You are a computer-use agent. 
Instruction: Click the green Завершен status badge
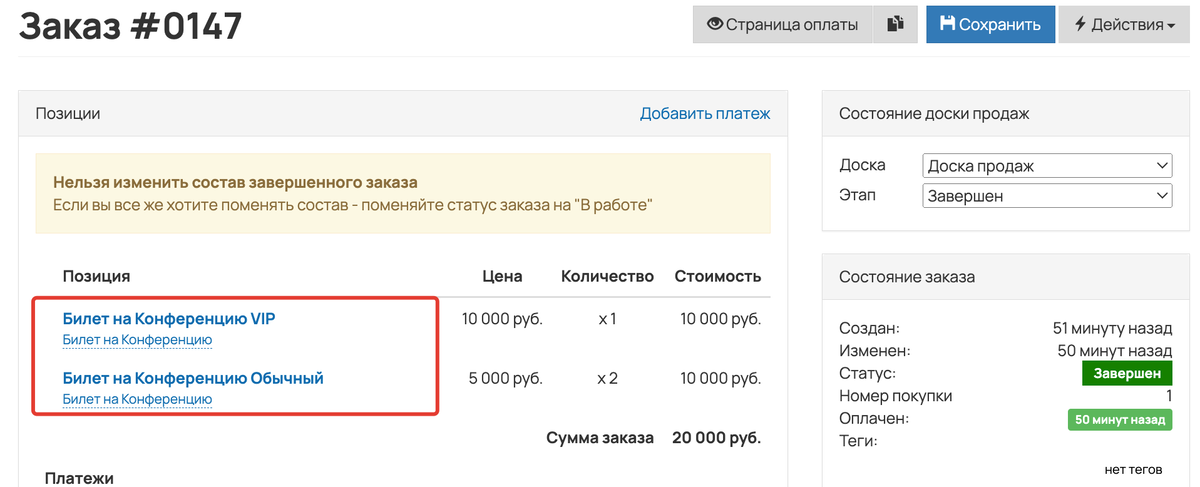pyautogui.click(x=1126, y=374)
